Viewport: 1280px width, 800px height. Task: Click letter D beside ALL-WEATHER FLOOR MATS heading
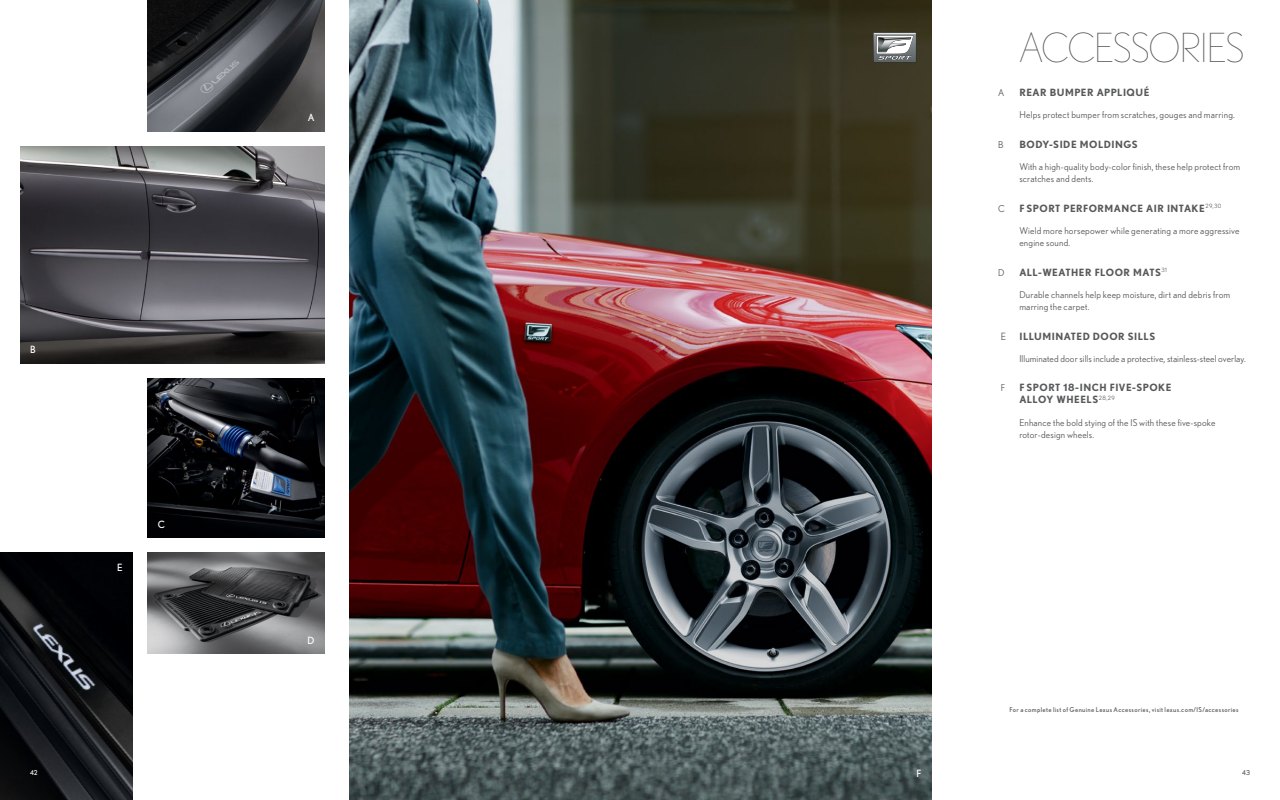point(1001,272)
